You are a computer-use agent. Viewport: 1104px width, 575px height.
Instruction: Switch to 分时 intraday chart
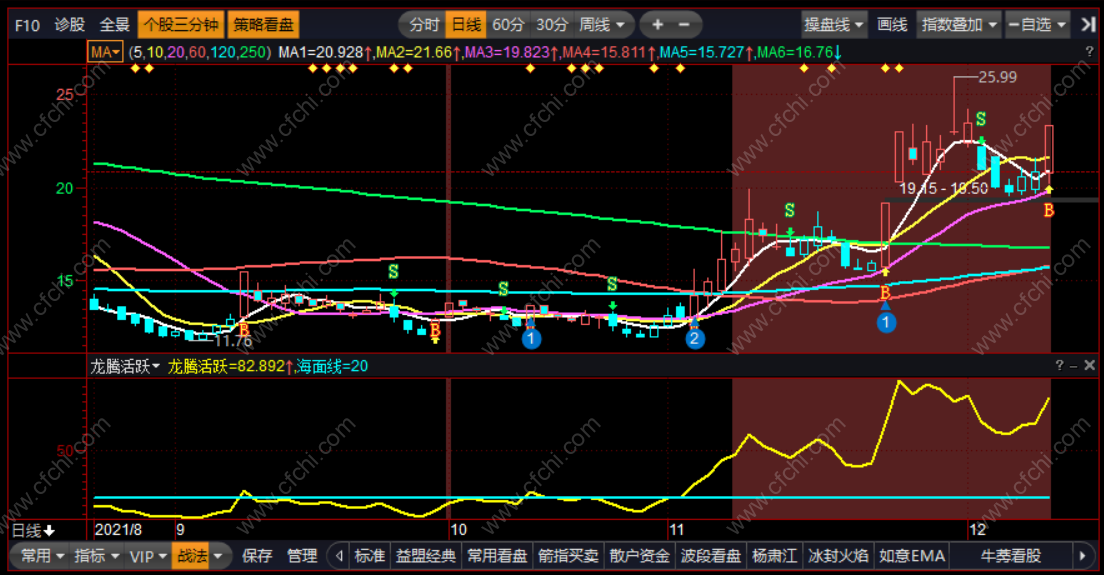pyautogui.click(x=424, y=25)
